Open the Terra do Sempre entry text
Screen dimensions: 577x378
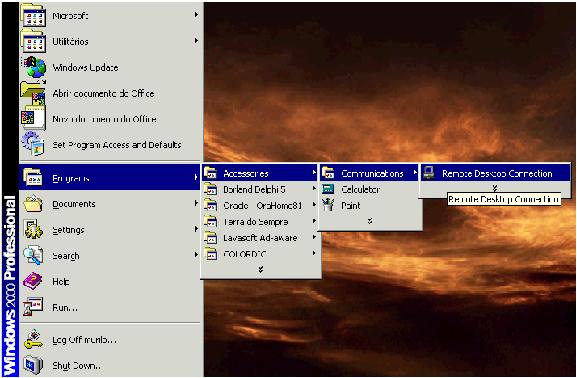(x=255, y=222)
